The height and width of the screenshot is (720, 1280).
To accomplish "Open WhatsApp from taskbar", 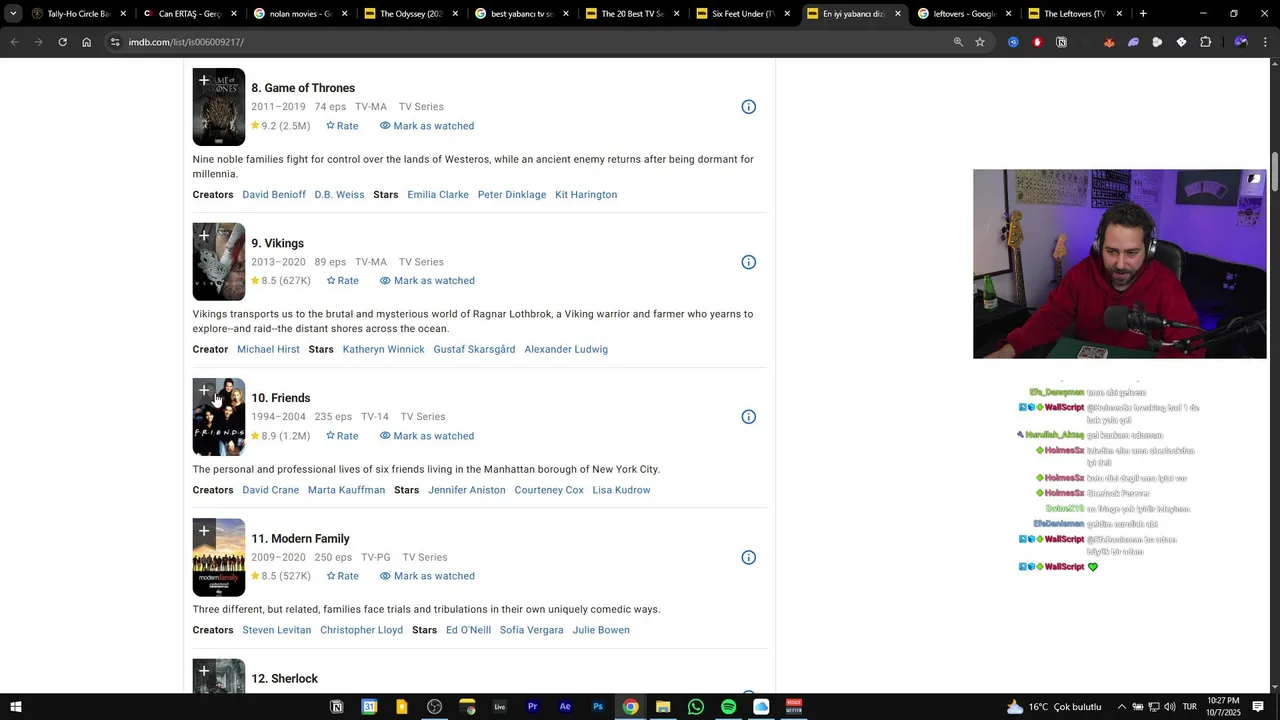I will [696, 707].
